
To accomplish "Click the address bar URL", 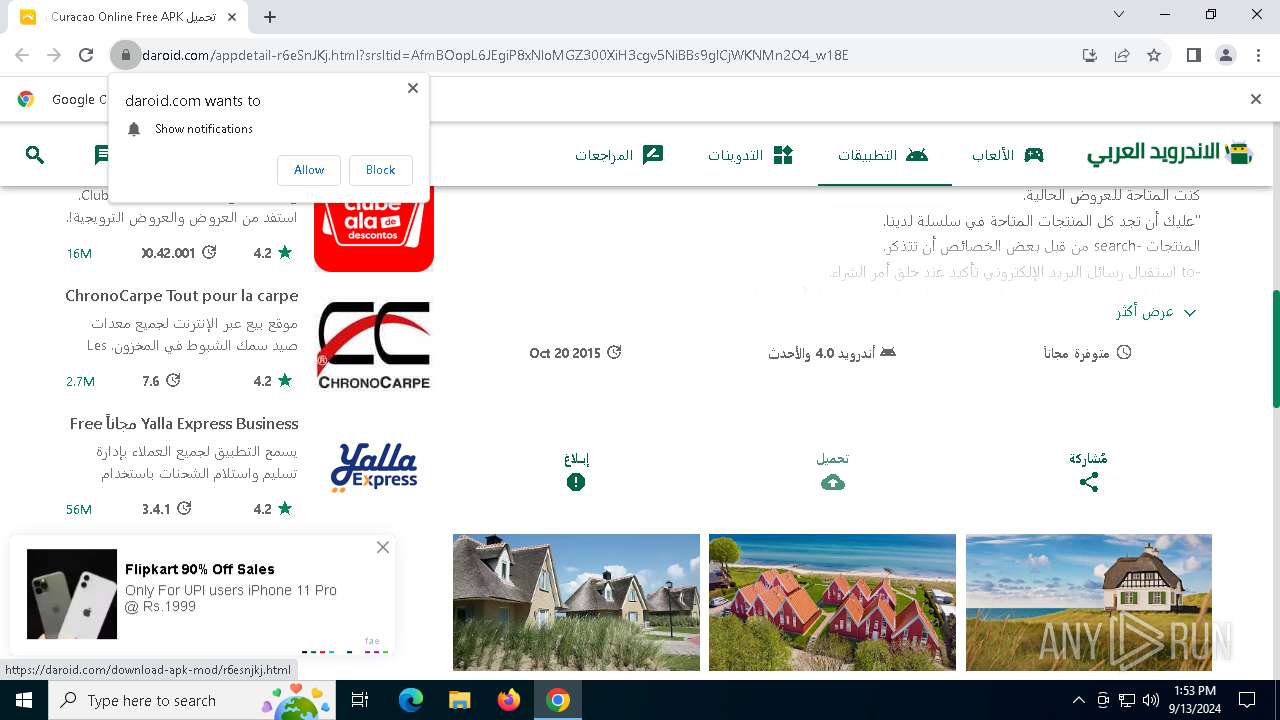I will [x=495, y=55].
